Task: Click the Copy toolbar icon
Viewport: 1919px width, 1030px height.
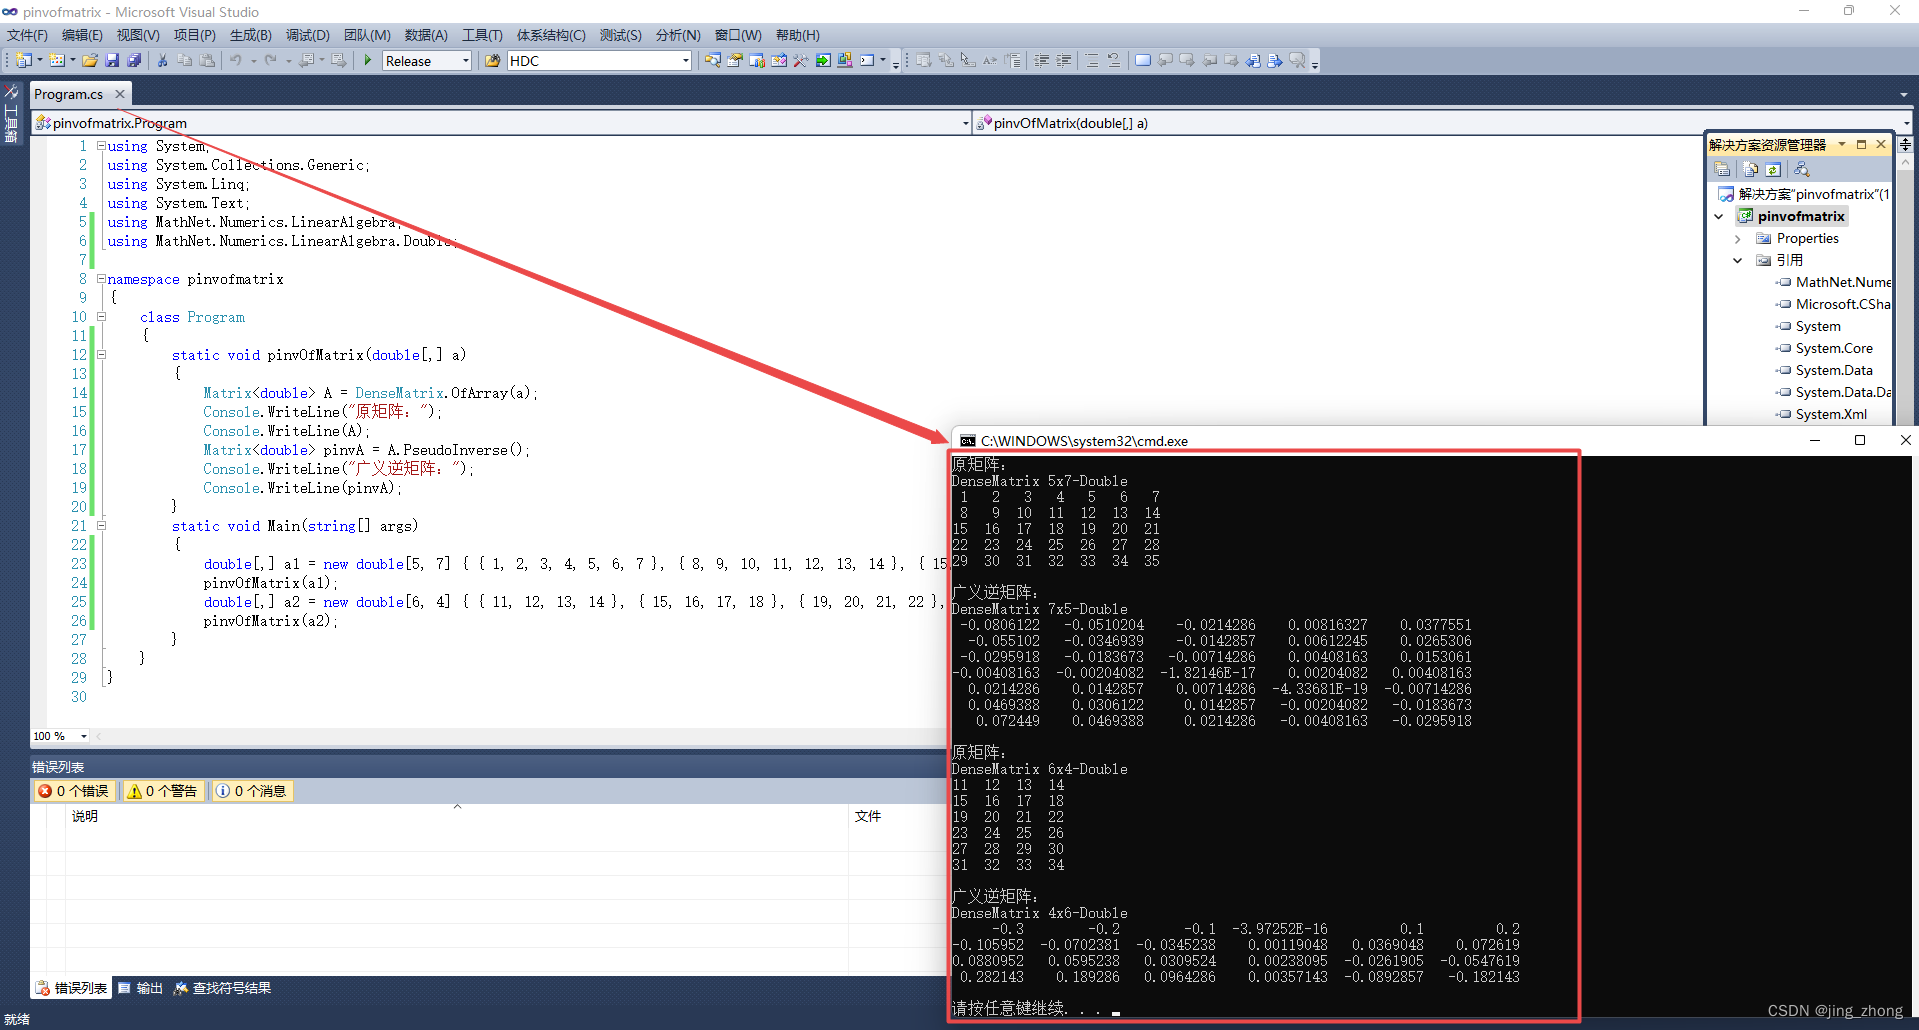Action: [185, 61]
